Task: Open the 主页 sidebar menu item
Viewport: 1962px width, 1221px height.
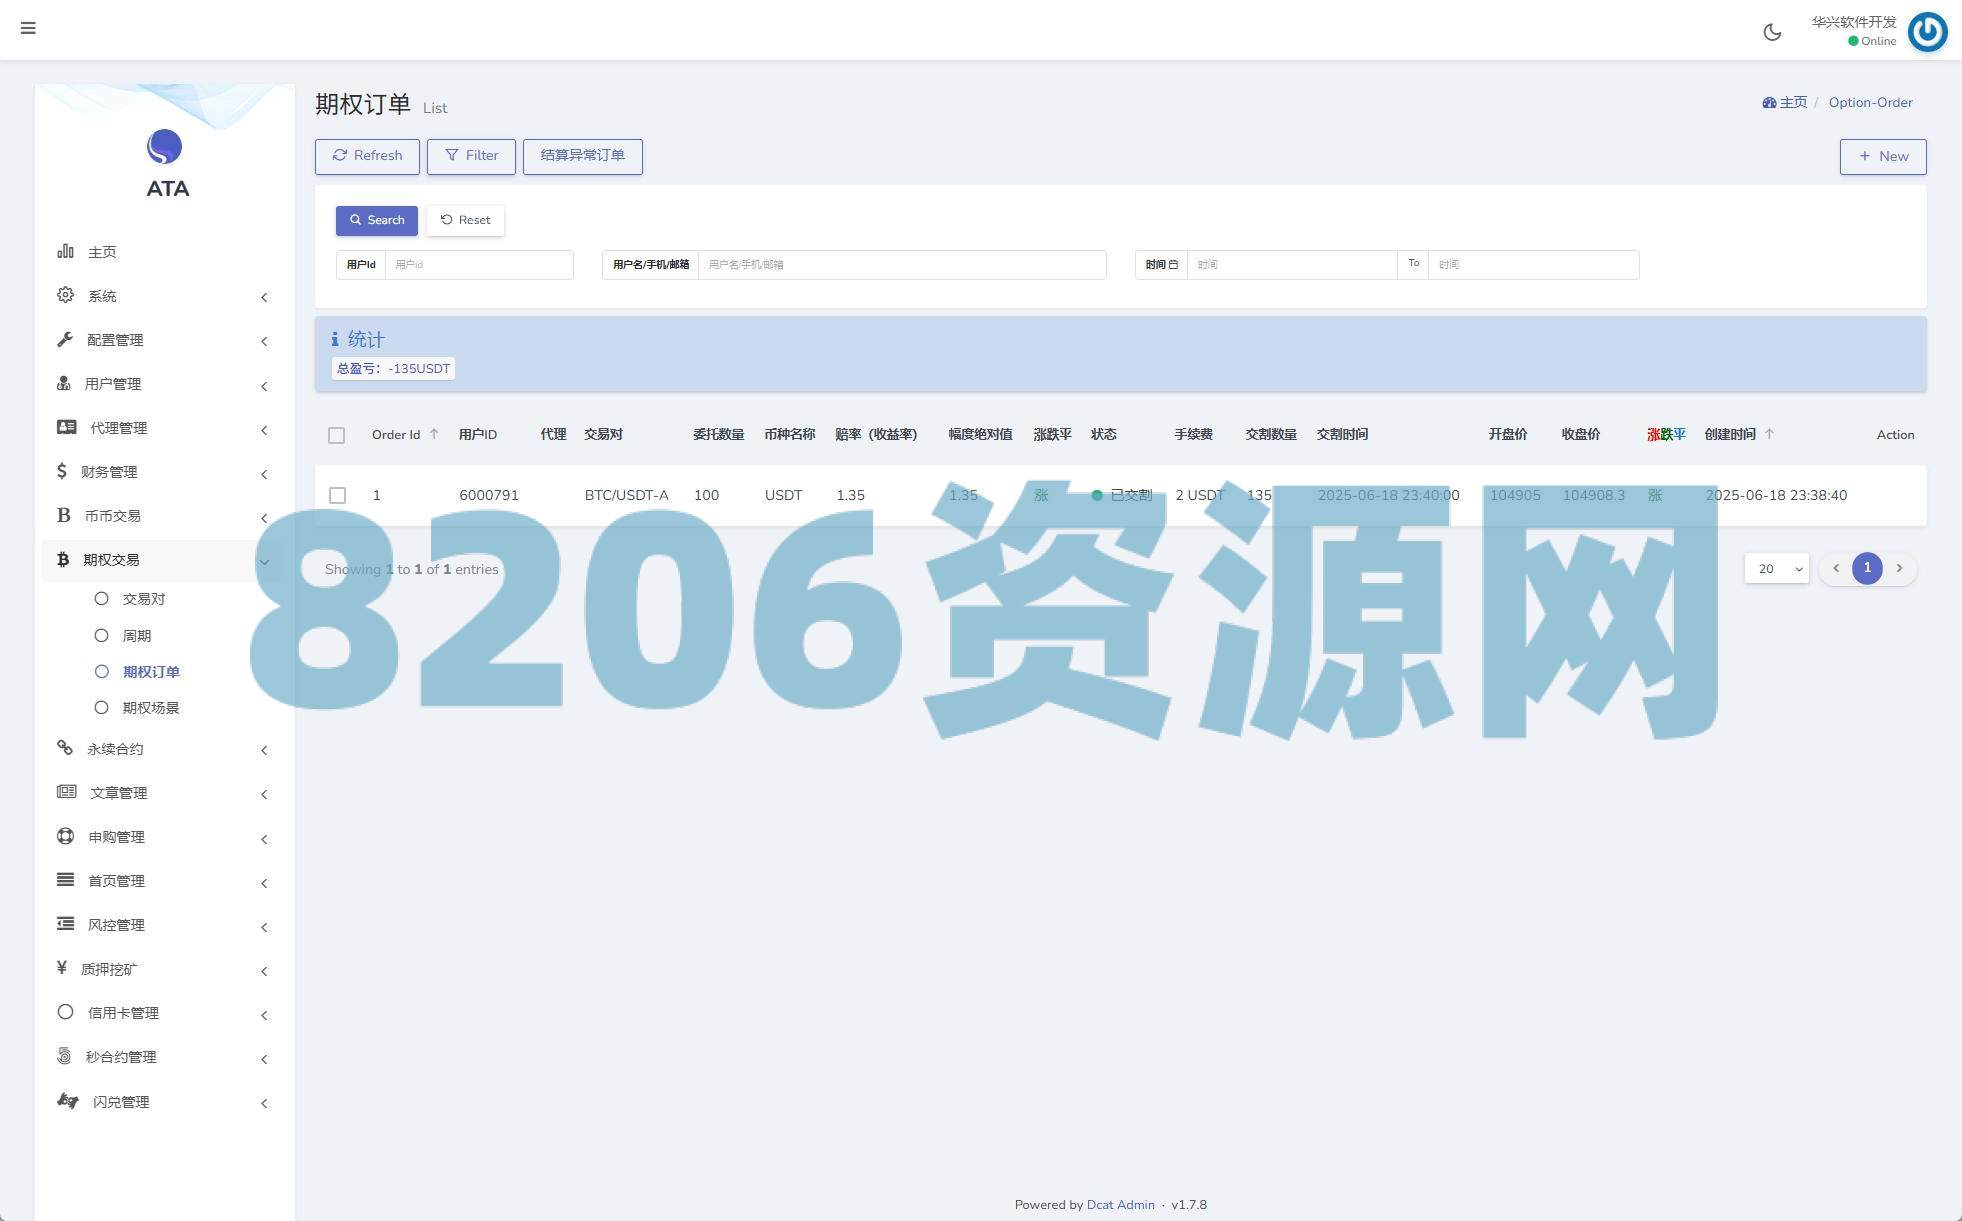Action: pyautogui.click(x=102, y=252)
